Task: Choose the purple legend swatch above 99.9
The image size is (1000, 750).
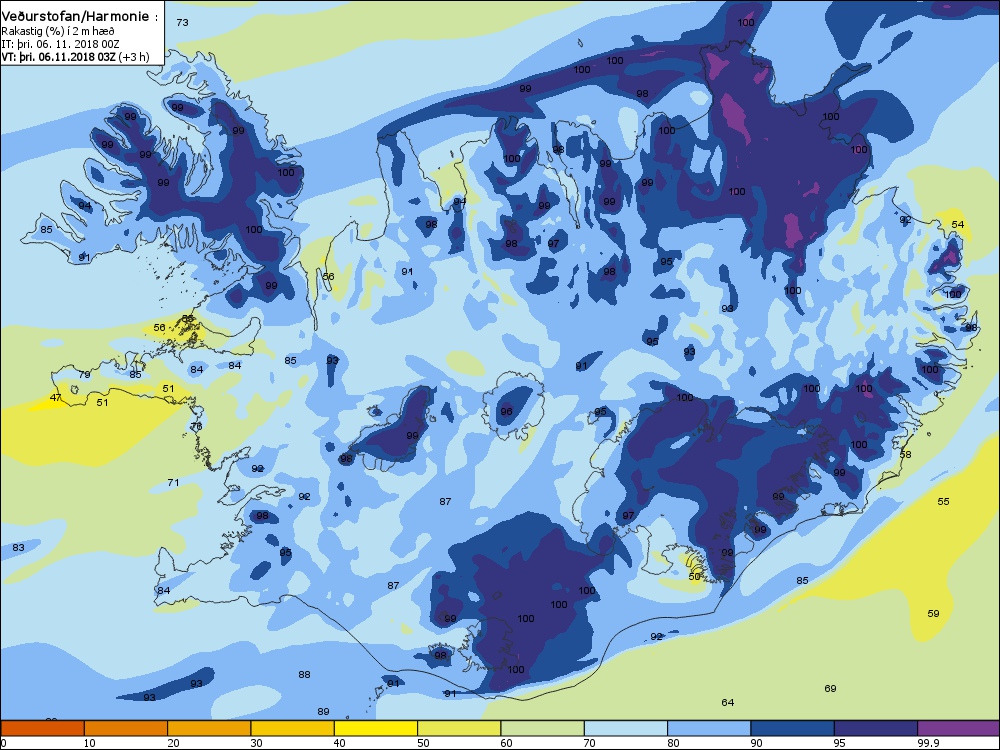Action: [959, 728]
